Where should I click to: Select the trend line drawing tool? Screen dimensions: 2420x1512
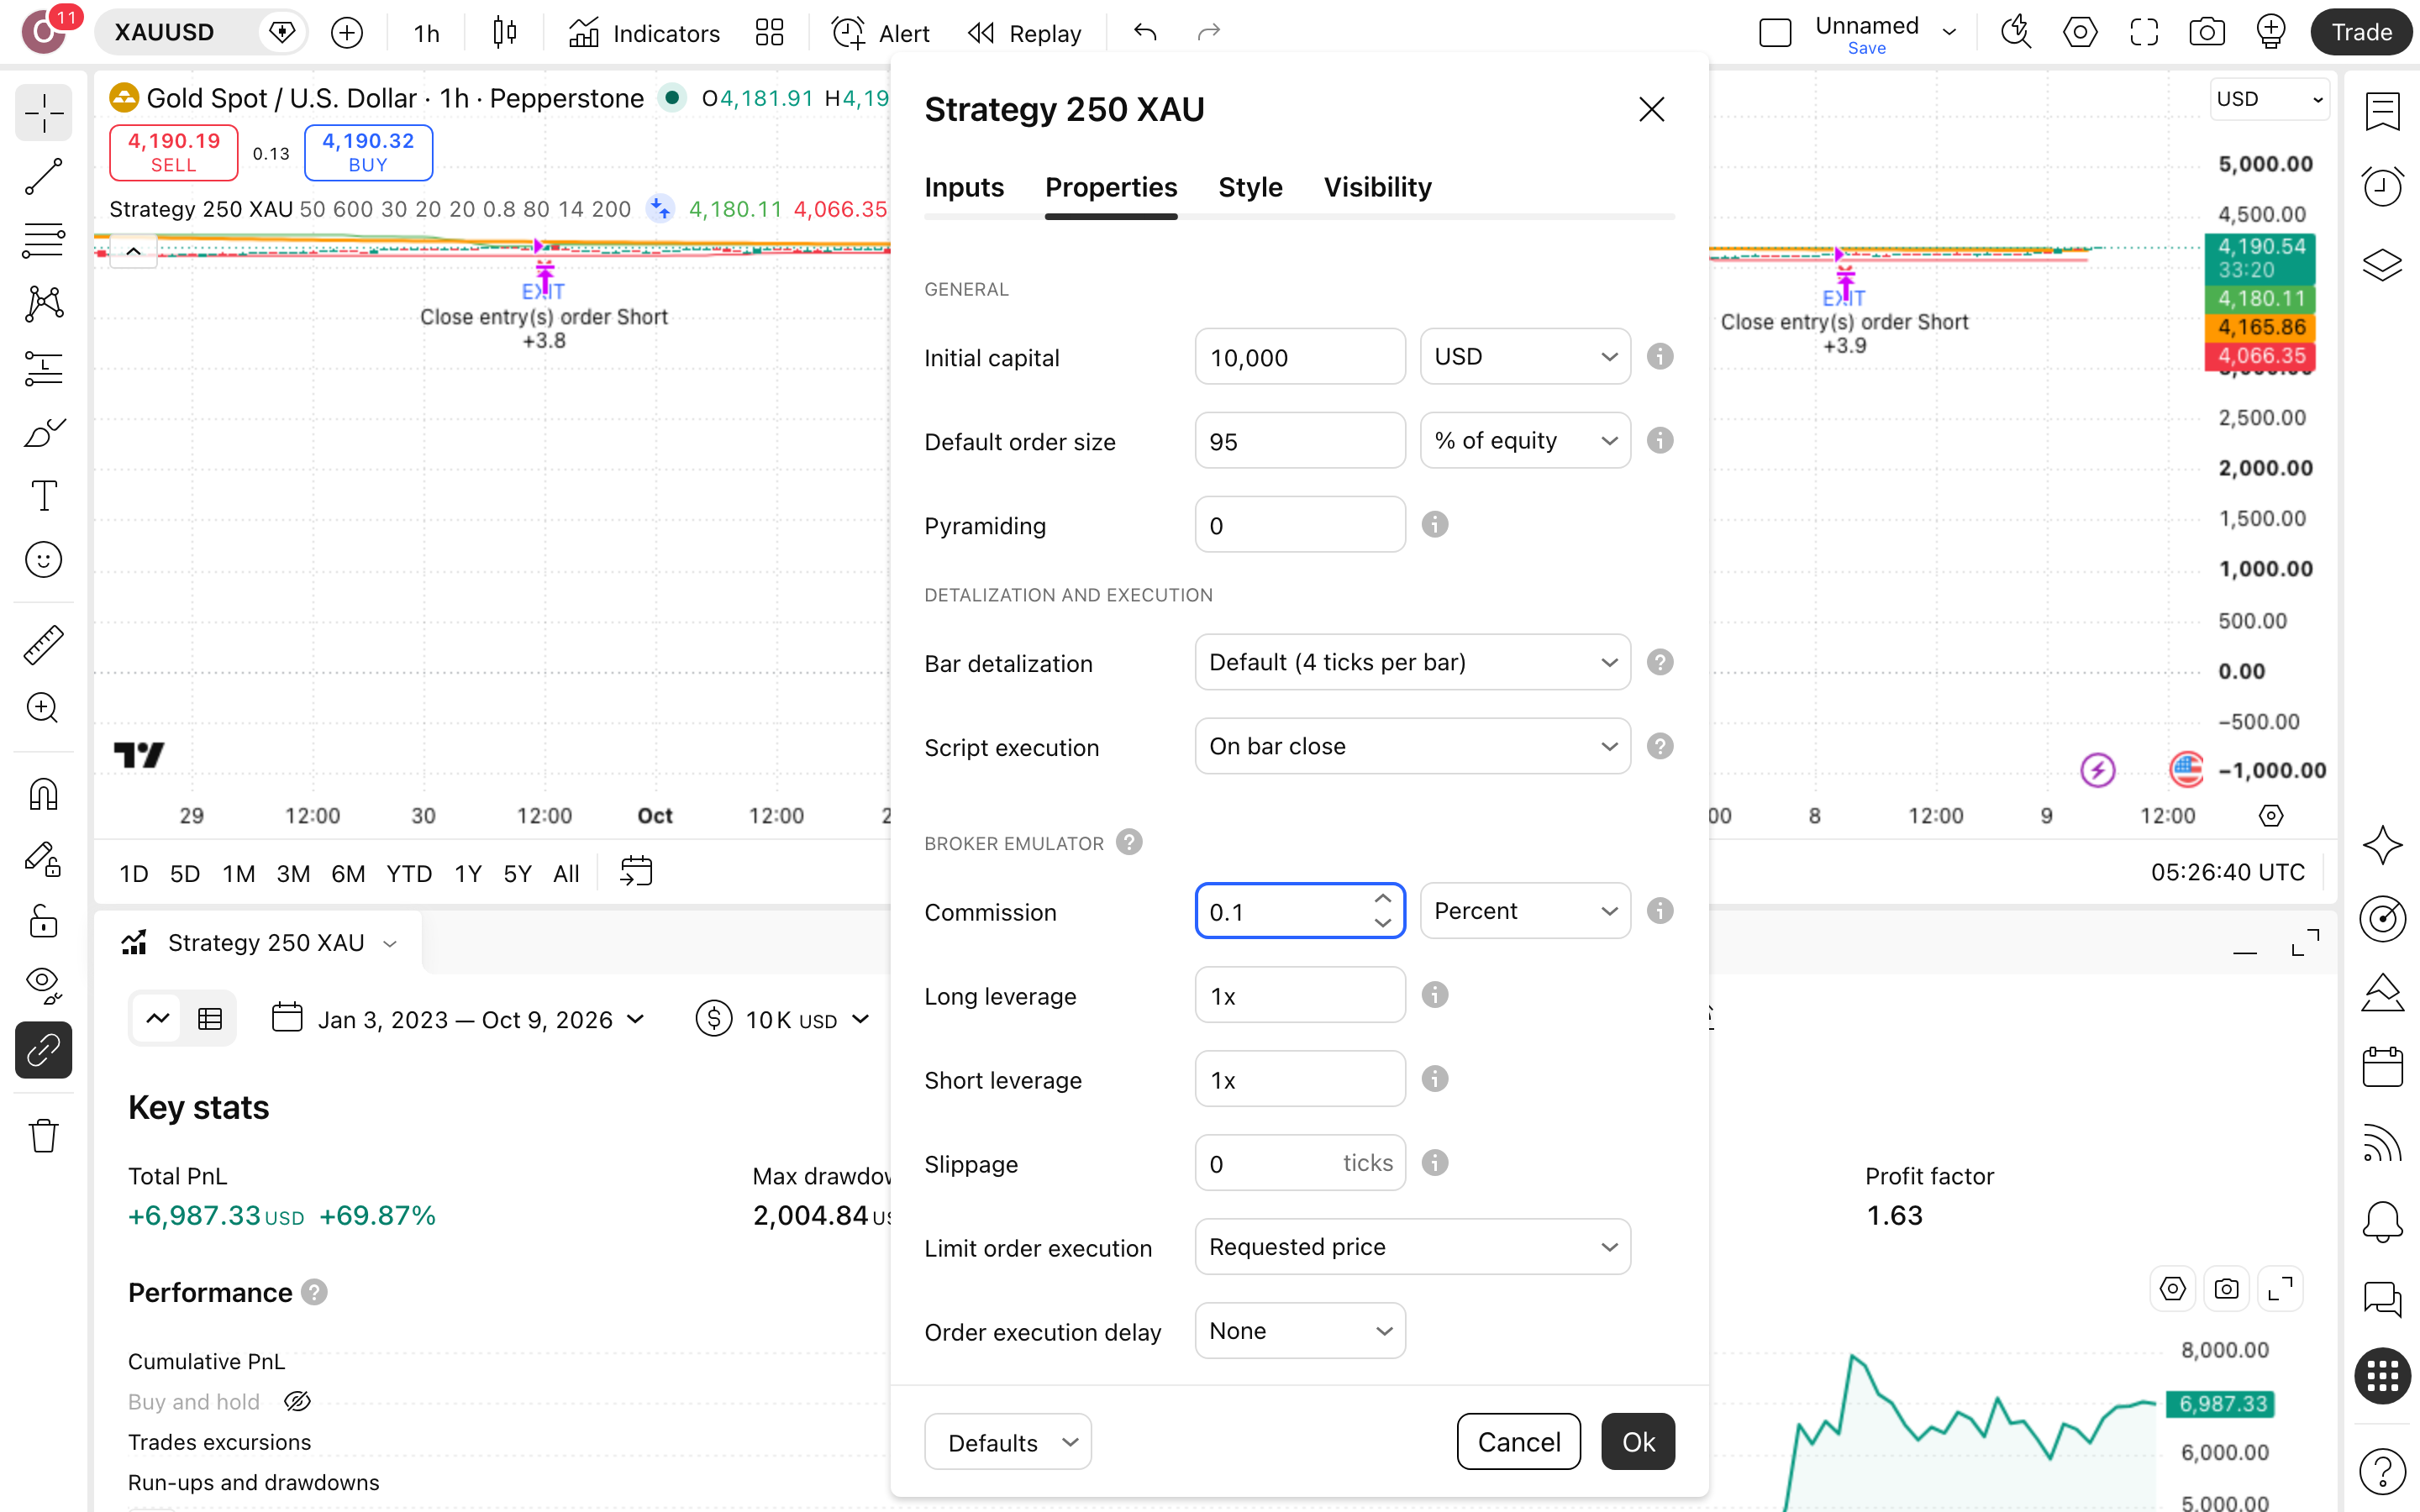[x=43, y=176]
